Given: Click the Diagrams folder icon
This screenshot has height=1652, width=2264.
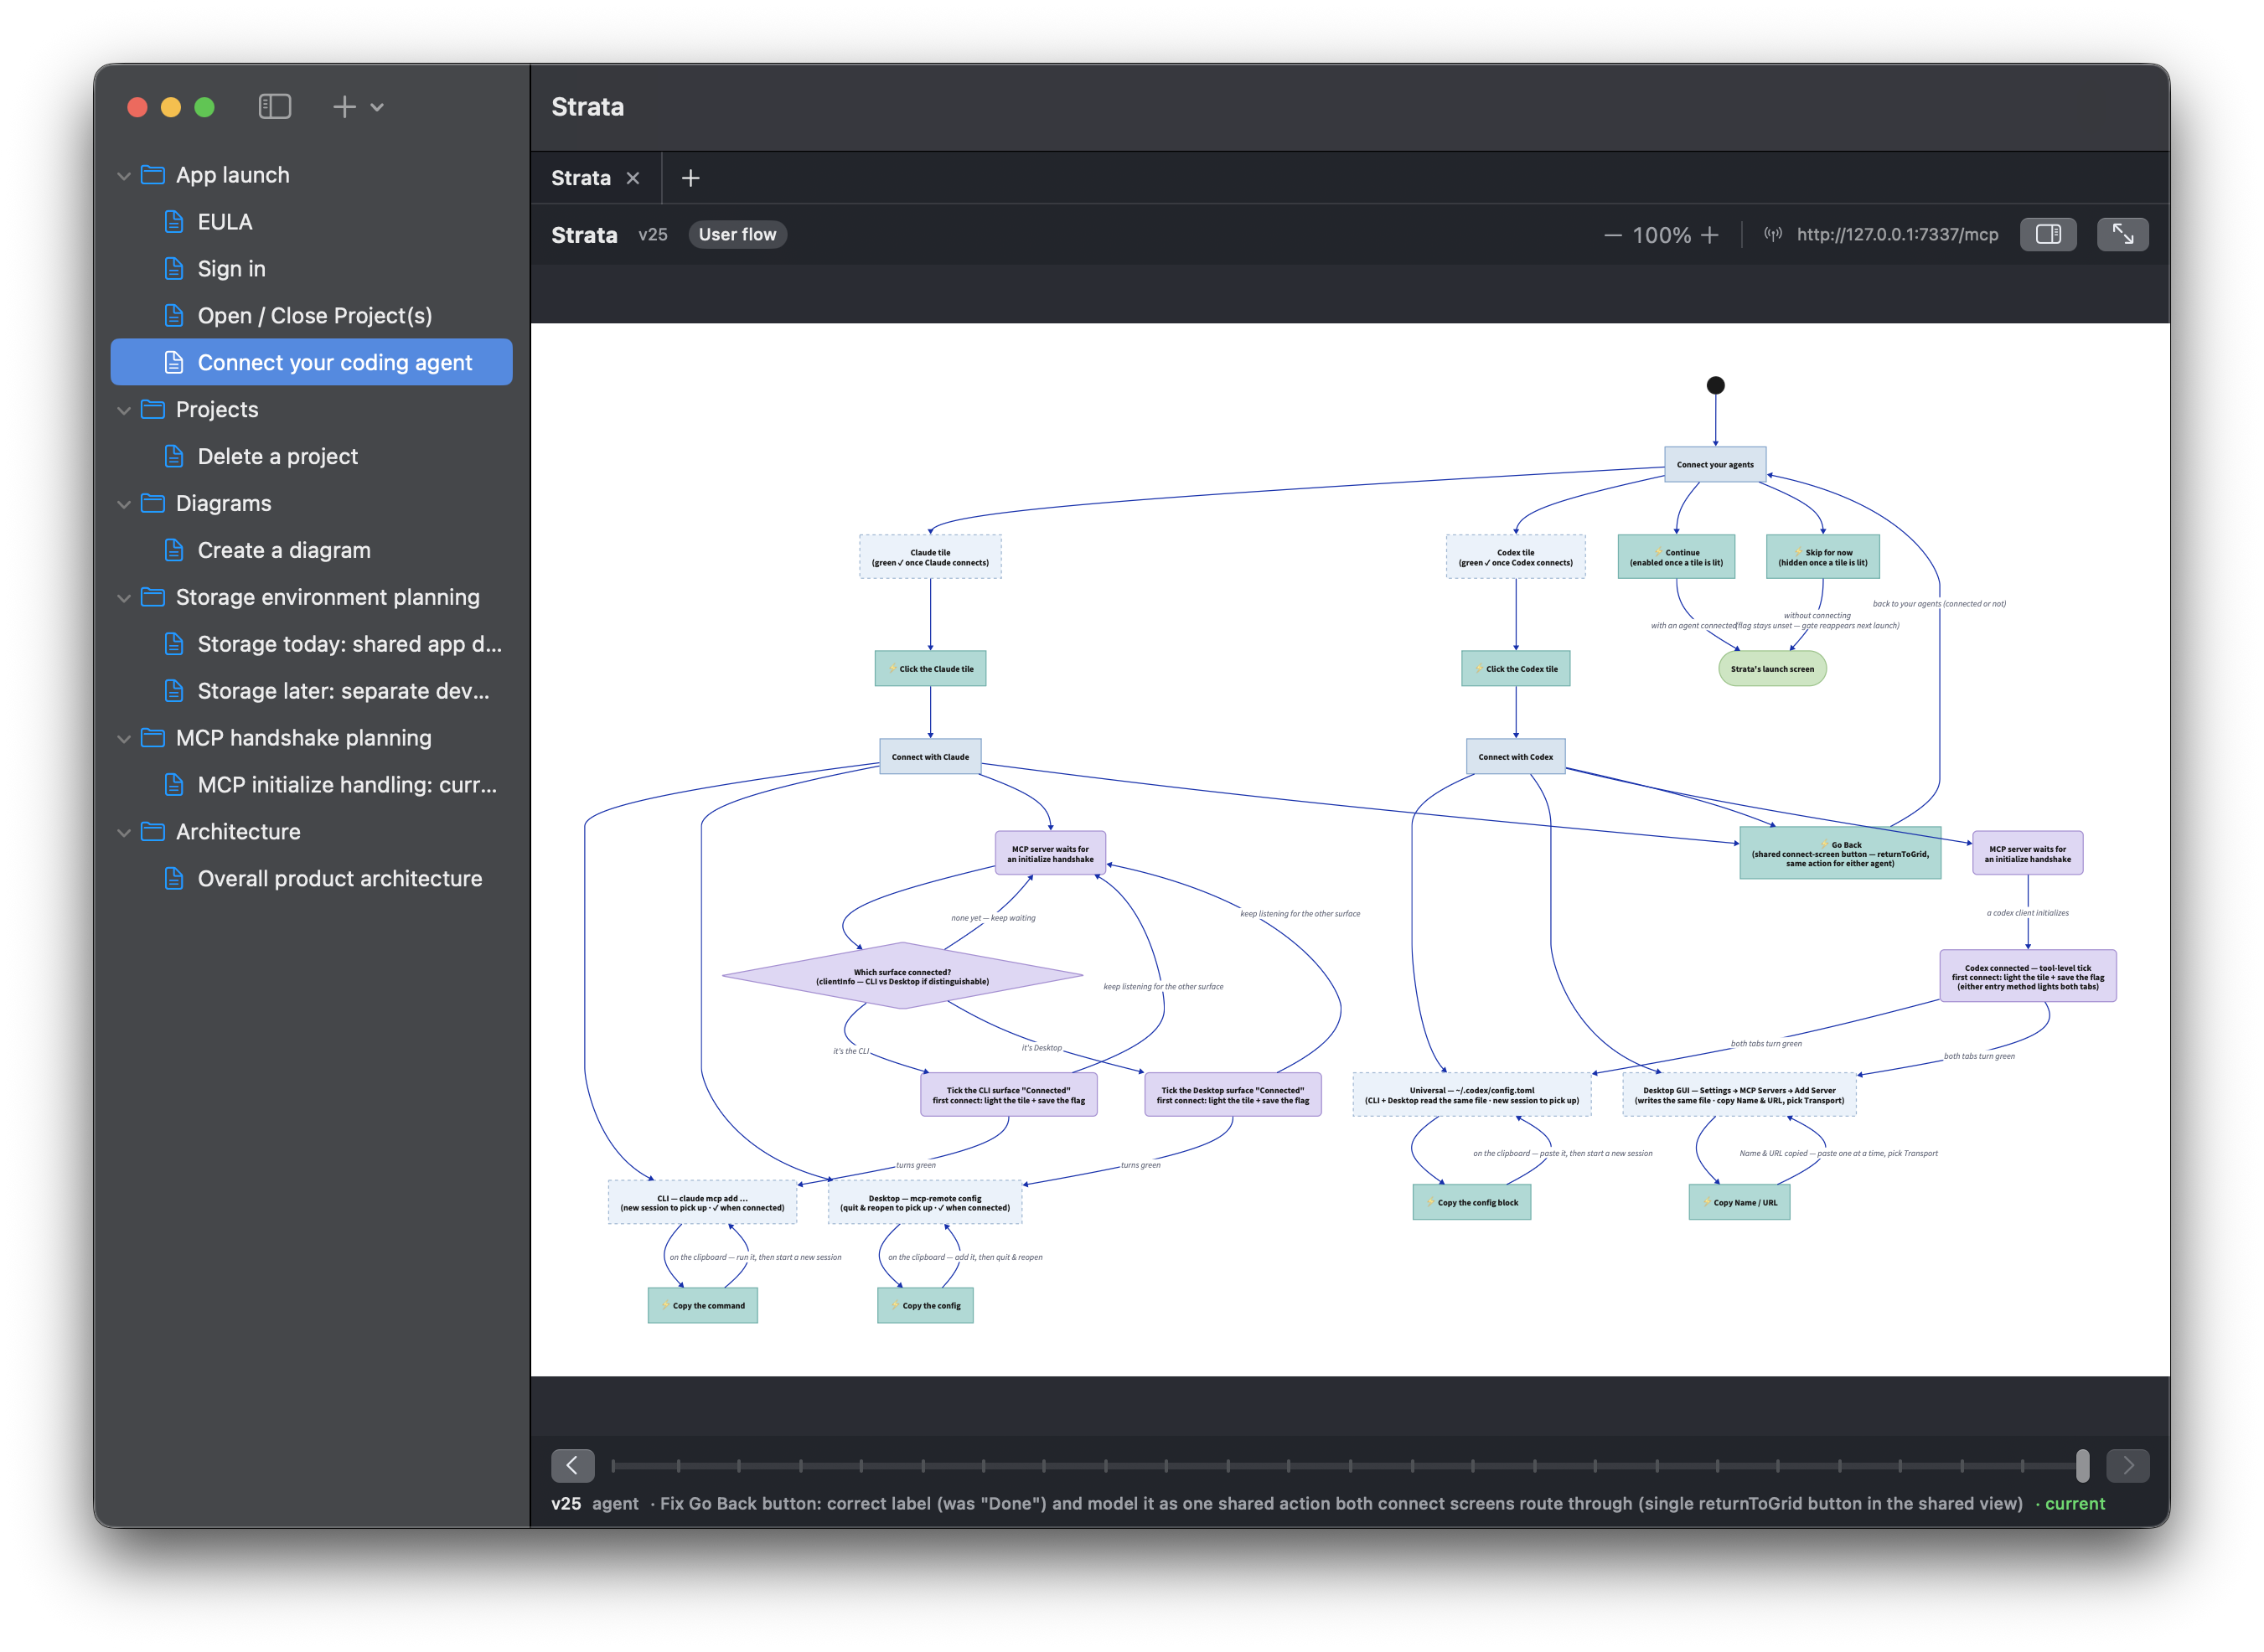Looking at the screenshot, I should point(153,503).
